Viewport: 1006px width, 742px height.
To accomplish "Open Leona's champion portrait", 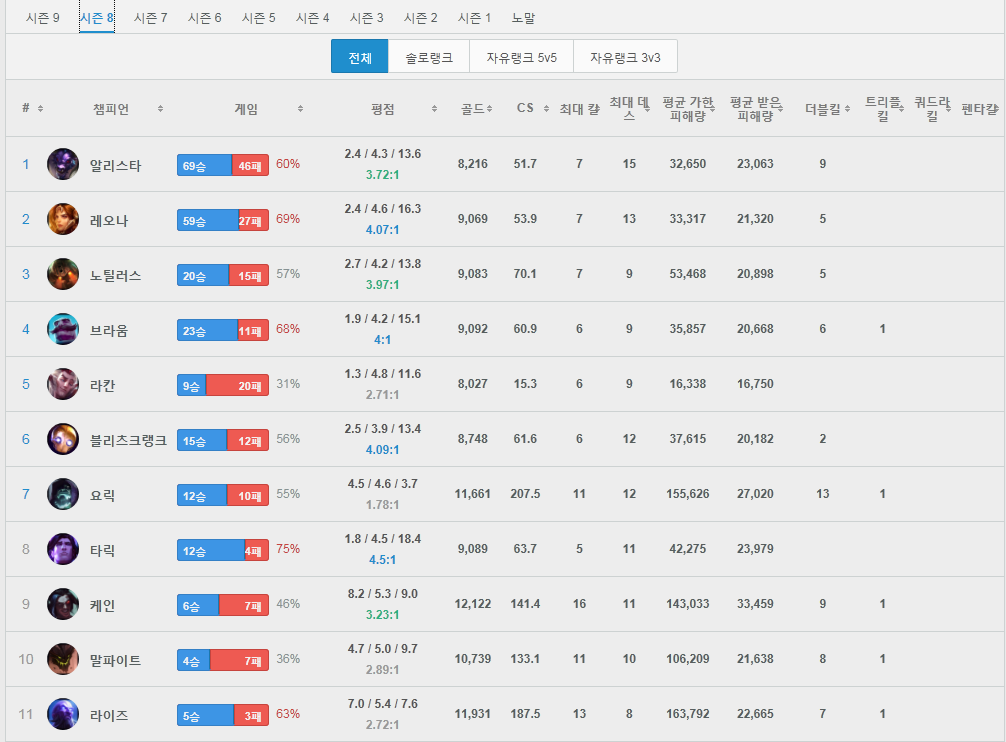I will [x=62, y=218].
